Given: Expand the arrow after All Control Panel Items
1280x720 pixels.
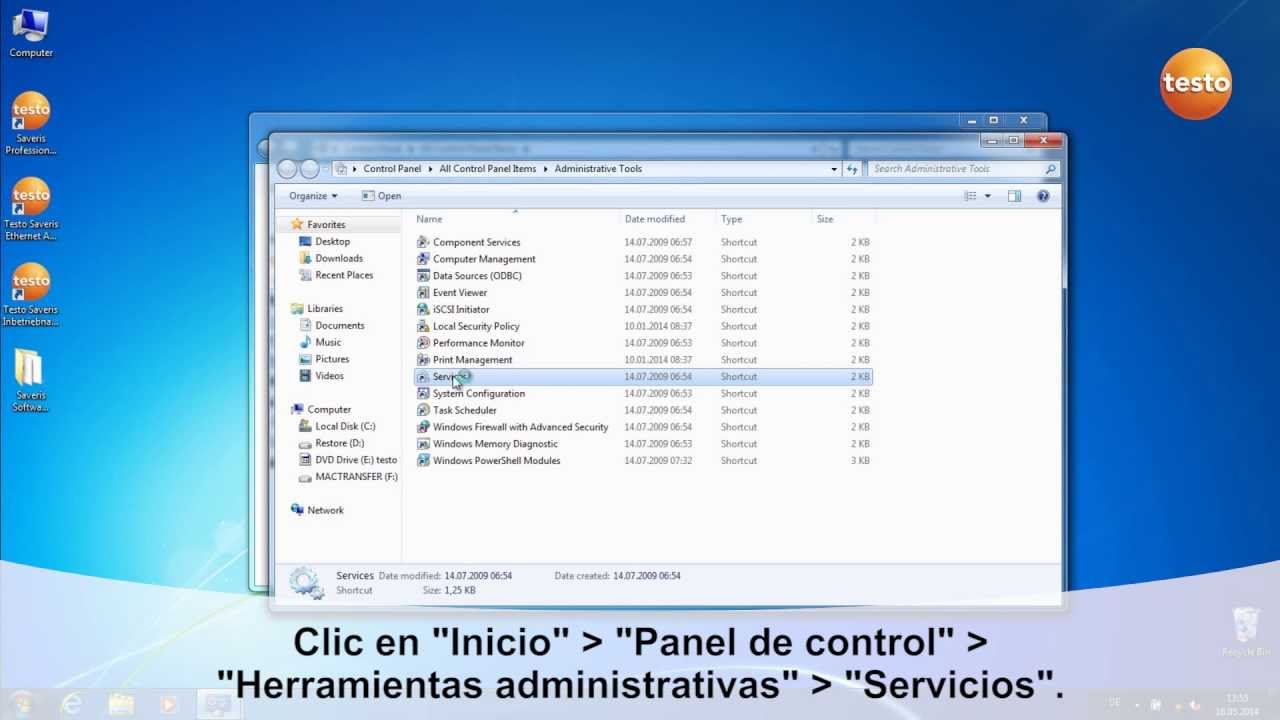Looking at the screenshot, I should (x=546, y=169).
